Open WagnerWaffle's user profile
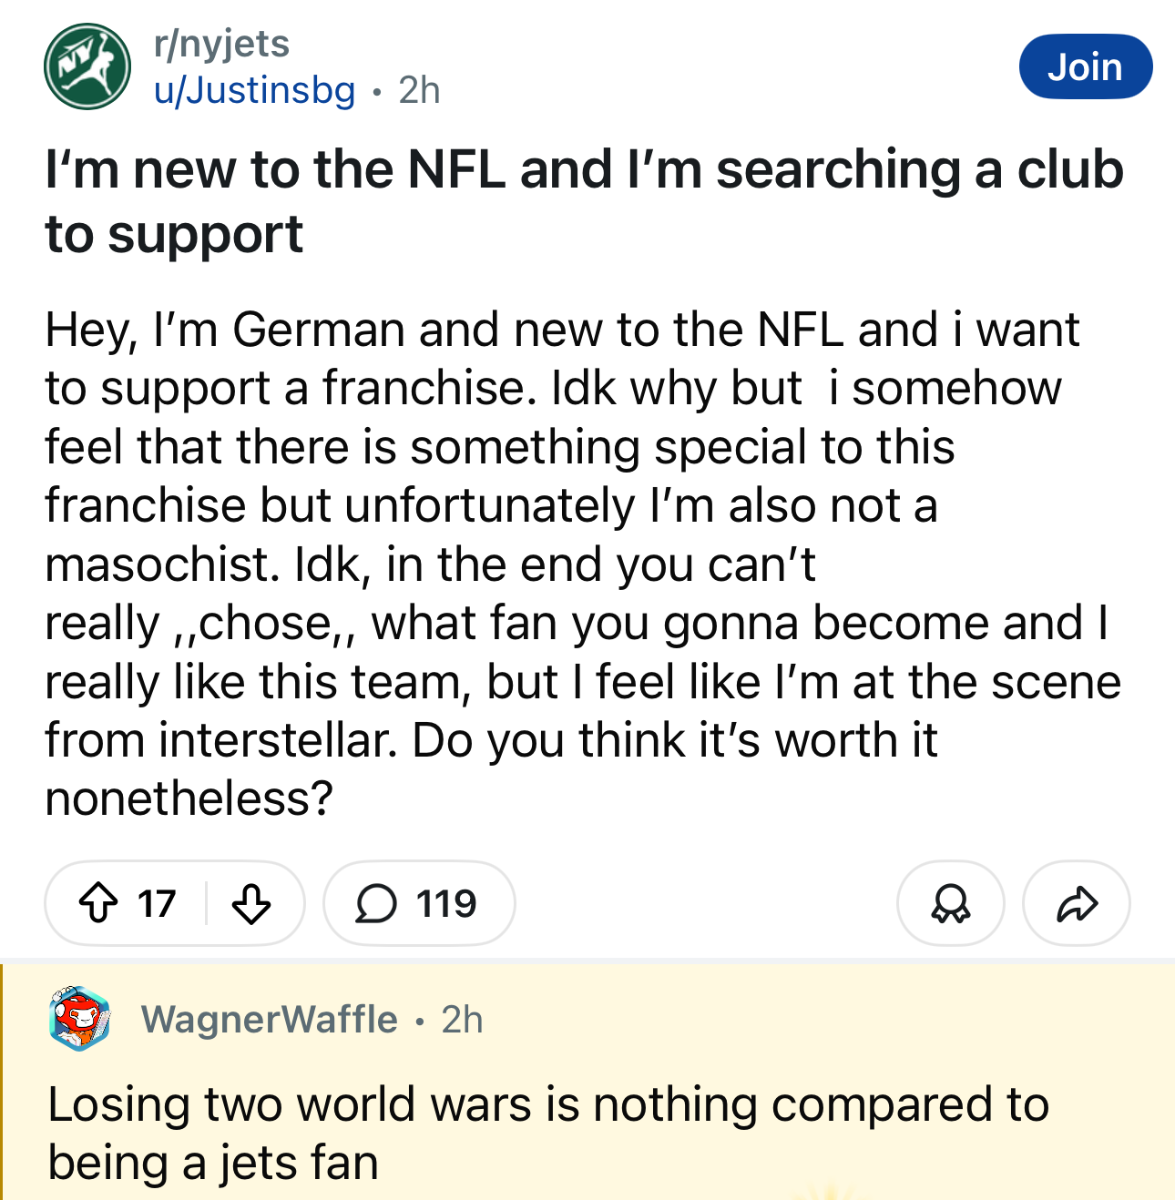1175x1200 pixels. click(269, 1019)
